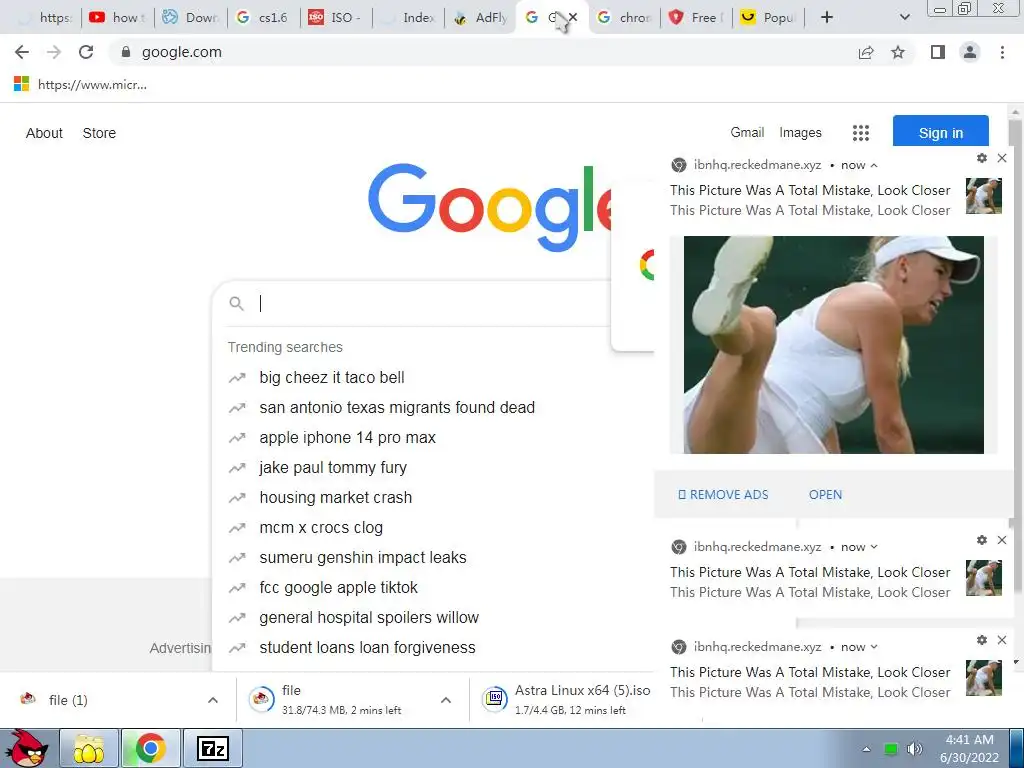1024x768 pixels.
Task: Select 'housing market crash' suggestion
Action: point(336,498)
